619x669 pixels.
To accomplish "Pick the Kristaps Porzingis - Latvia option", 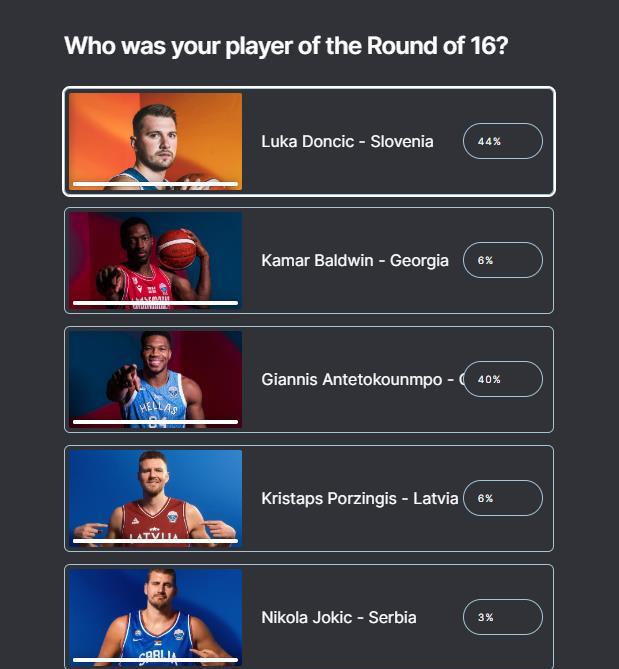I will tap(359, 498).
